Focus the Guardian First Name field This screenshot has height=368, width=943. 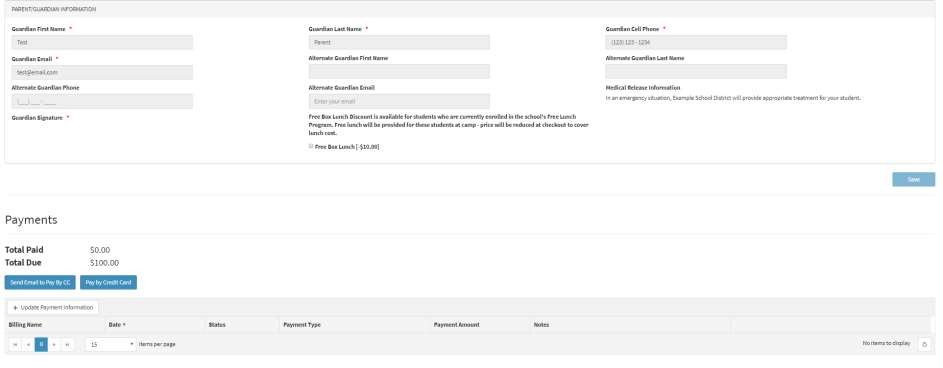(102, 42)
